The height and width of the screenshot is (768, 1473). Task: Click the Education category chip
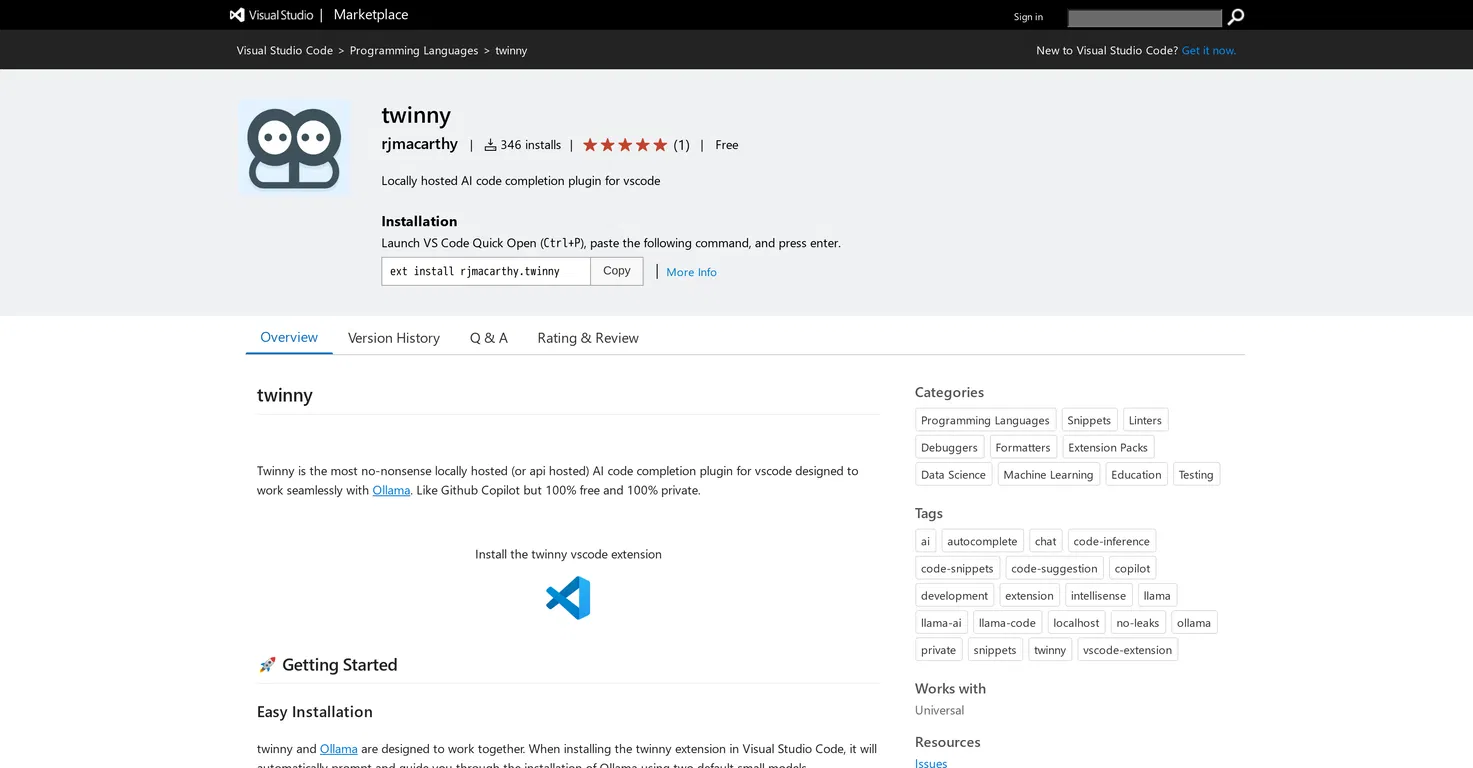1136,474
